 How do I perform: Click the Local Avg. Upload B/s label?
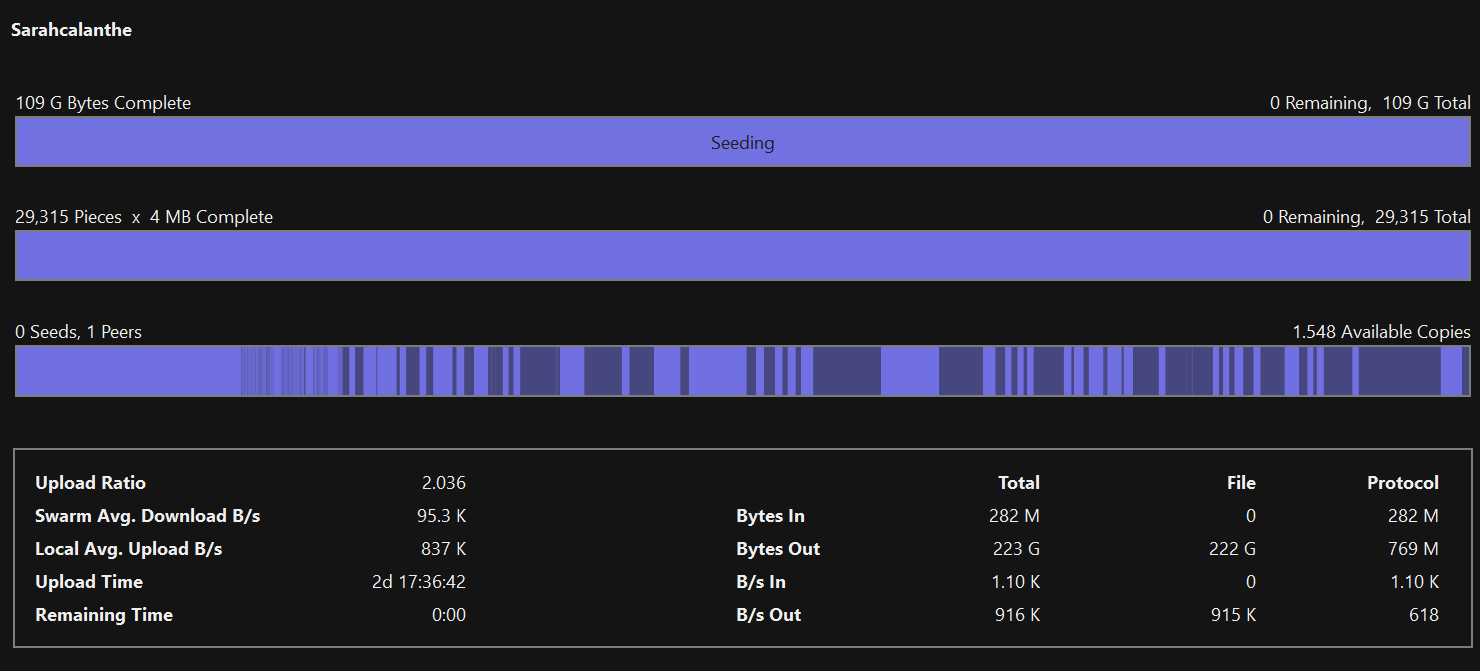[x=129, y=549]
